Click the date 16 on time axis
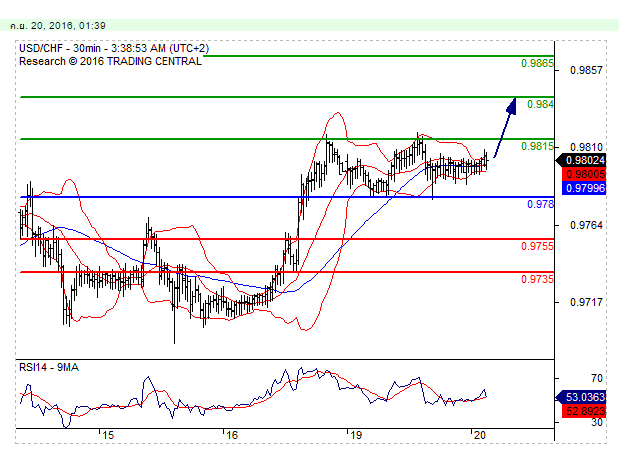The width and height of the screenshot is (619, 463). coord(232,435)
